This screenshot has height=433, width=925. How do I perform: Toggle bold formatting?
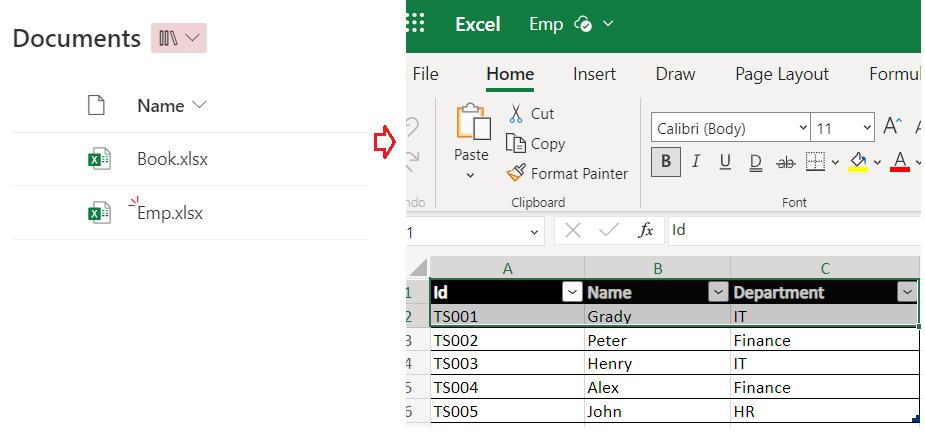click(665, 162)
